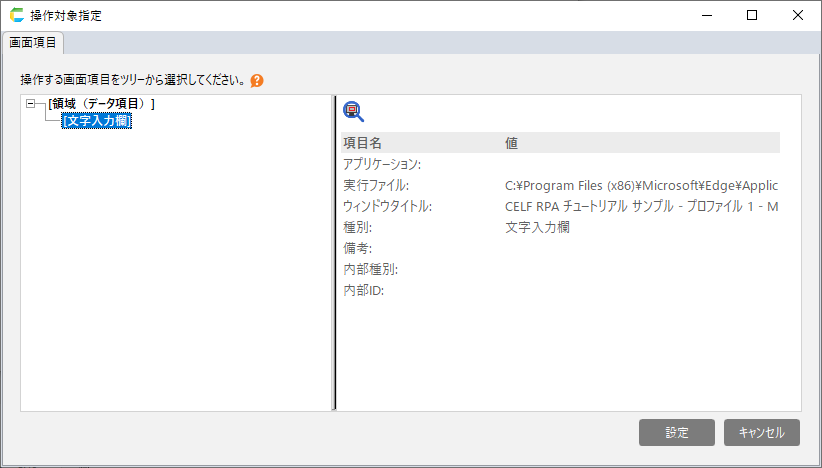Click the CELF app icon in title bar
Viewport: 822px width, 468px height.
pyautogui.click(x=16, y=16)
